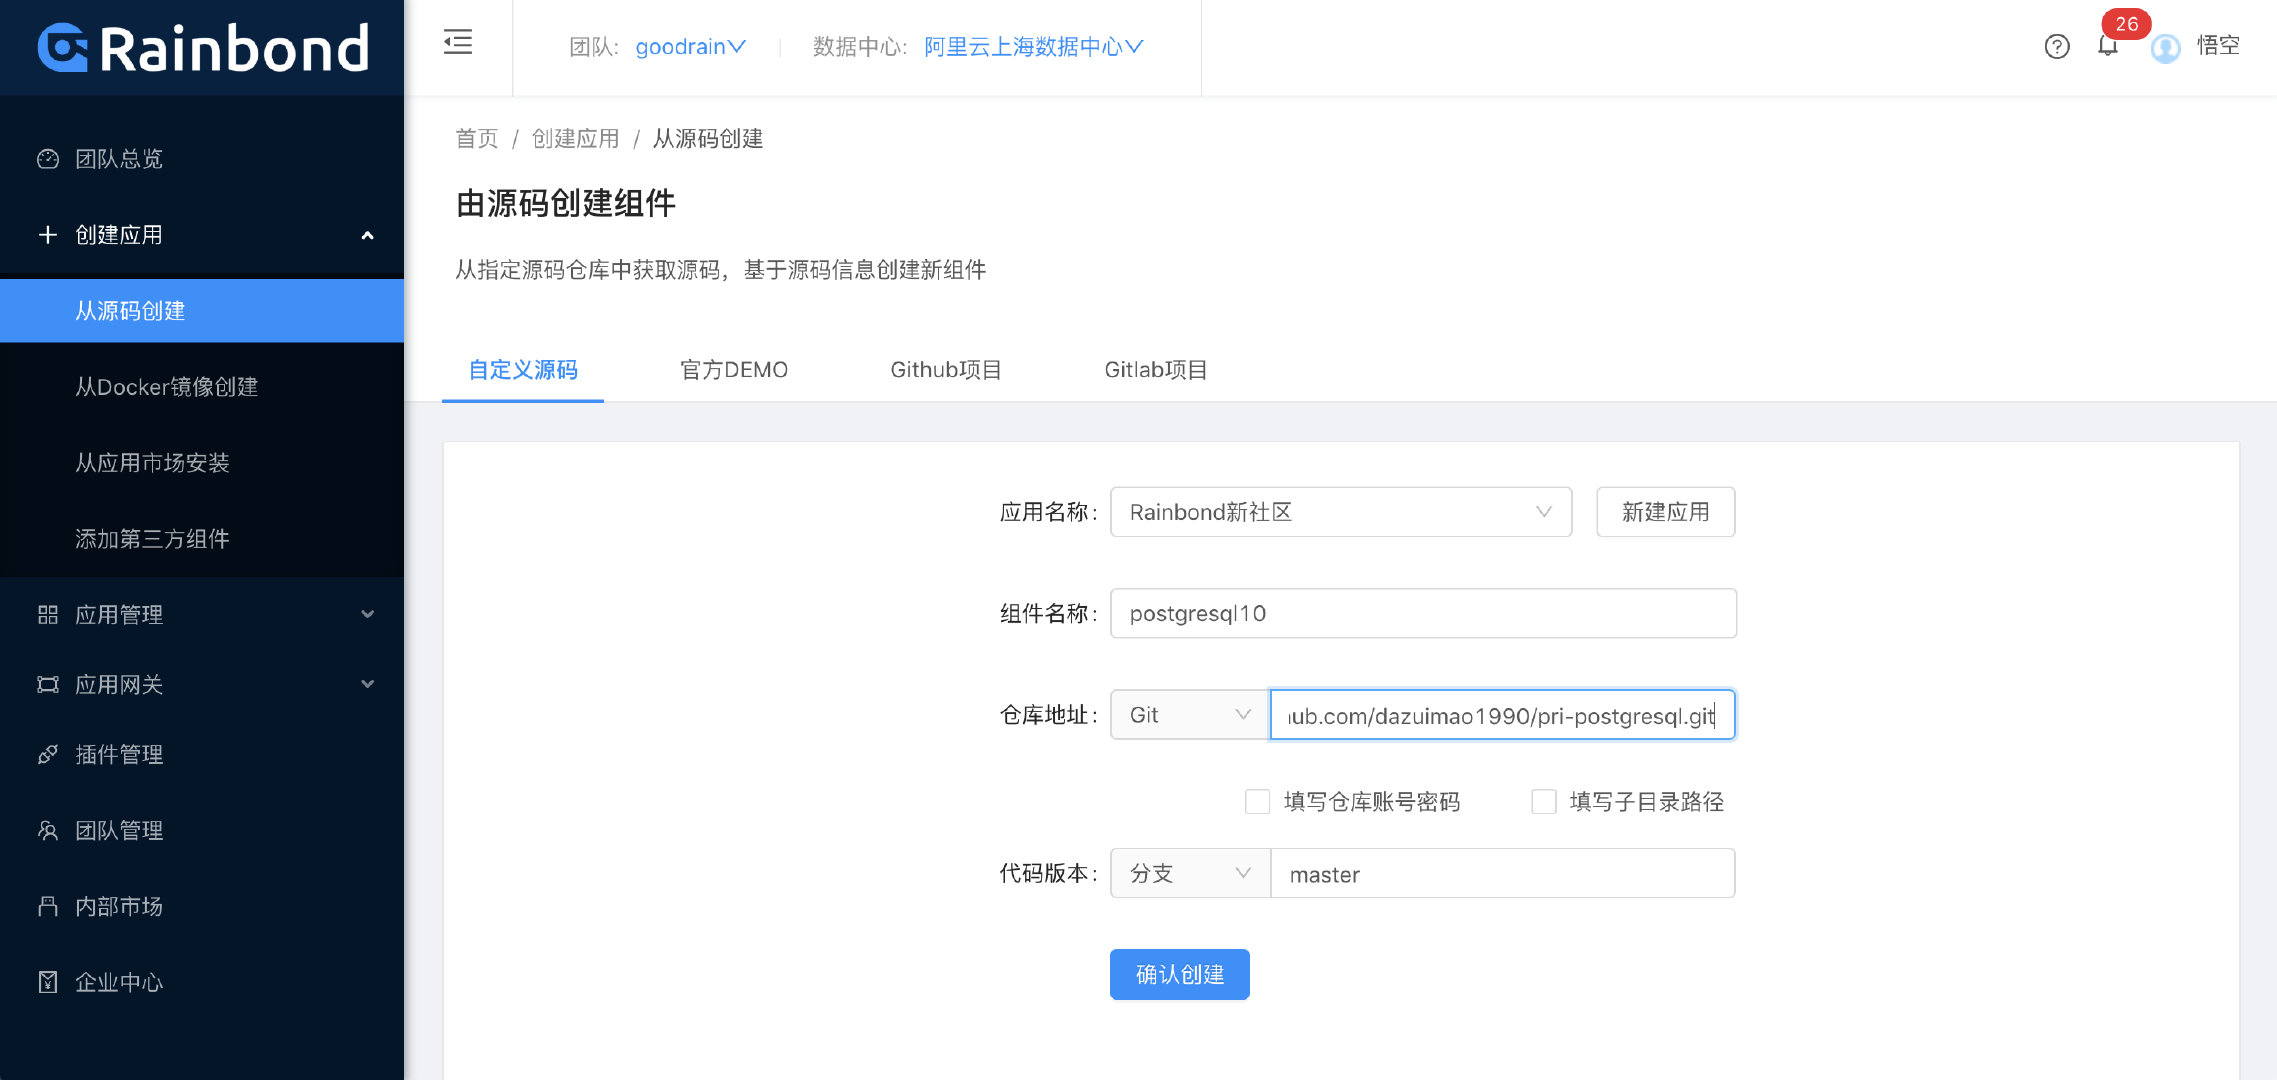This screenshot has height=1080, width=2277.
Task: Open notifications bell with 26 badge
Action: tap(2108, 46)
